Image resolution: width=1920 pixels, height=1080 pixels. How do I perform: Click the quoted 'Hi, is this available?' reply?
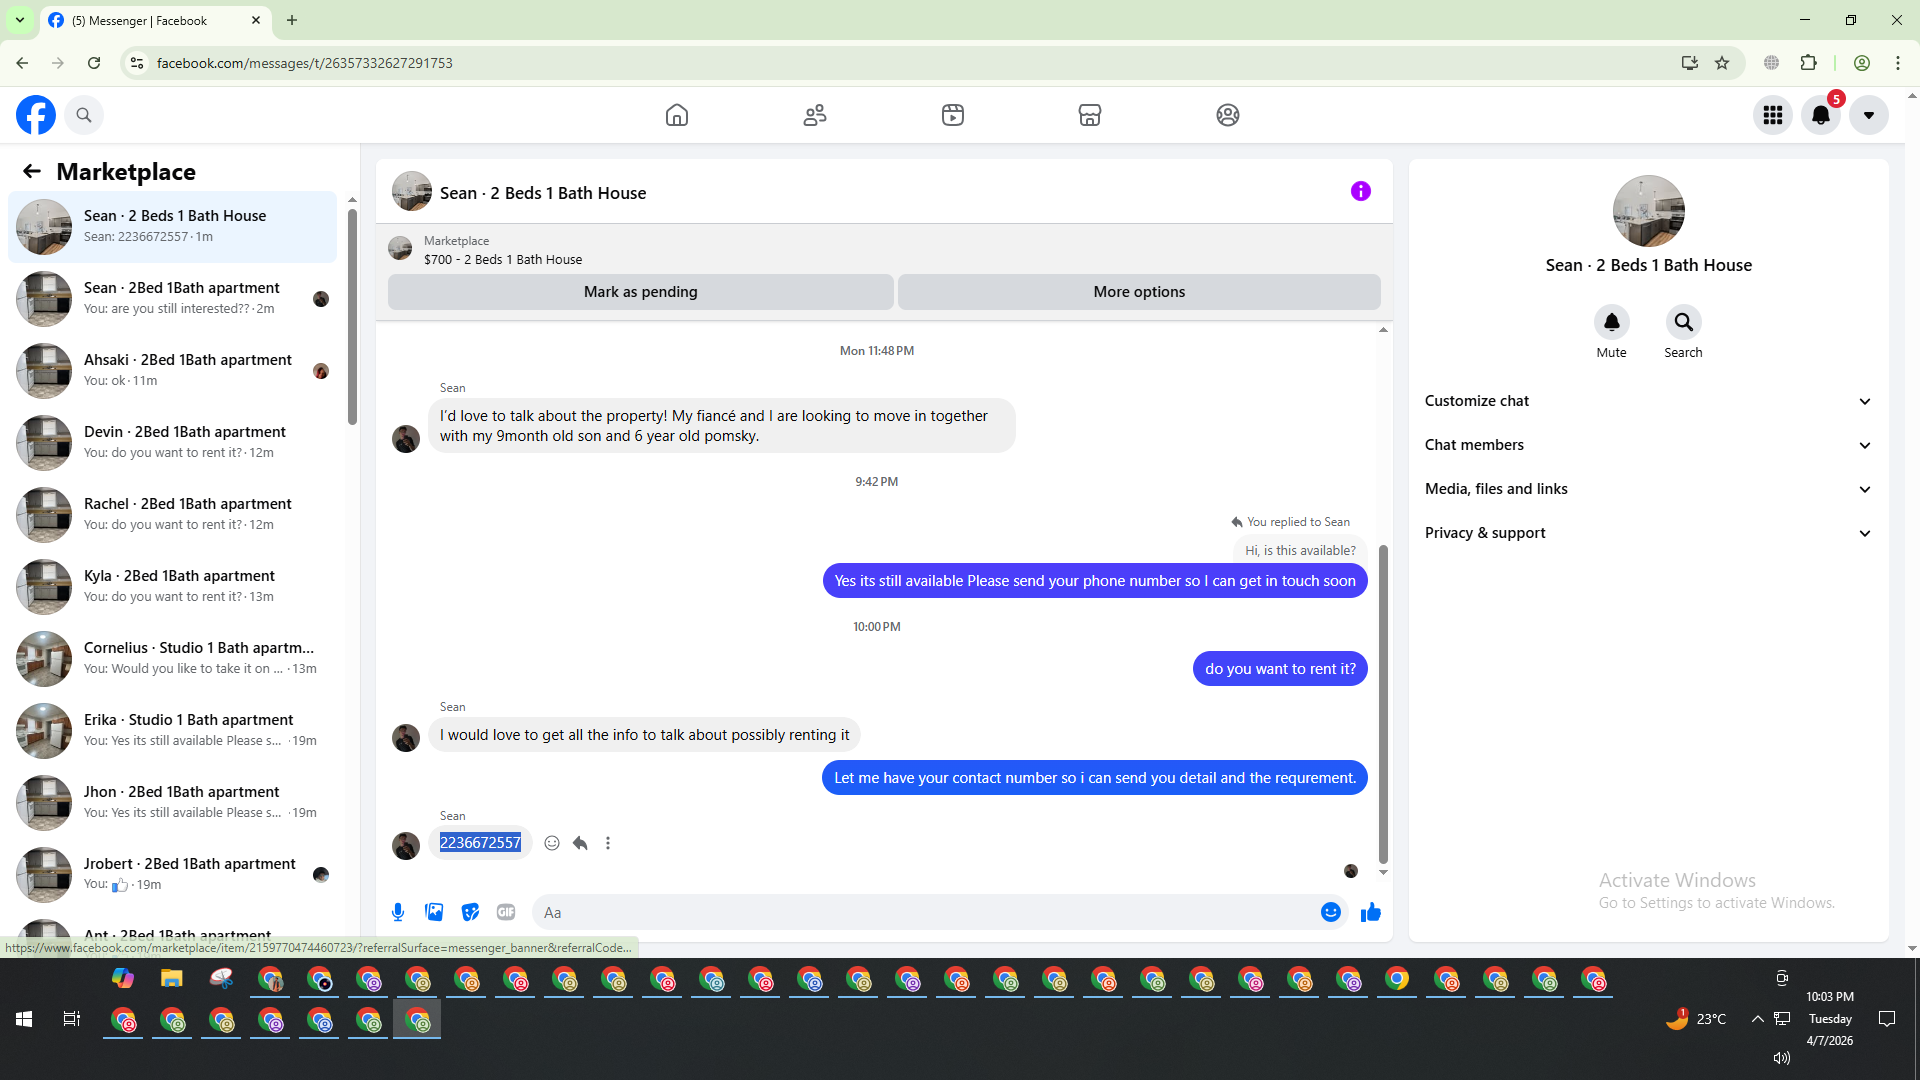[x=1300, y=551]
